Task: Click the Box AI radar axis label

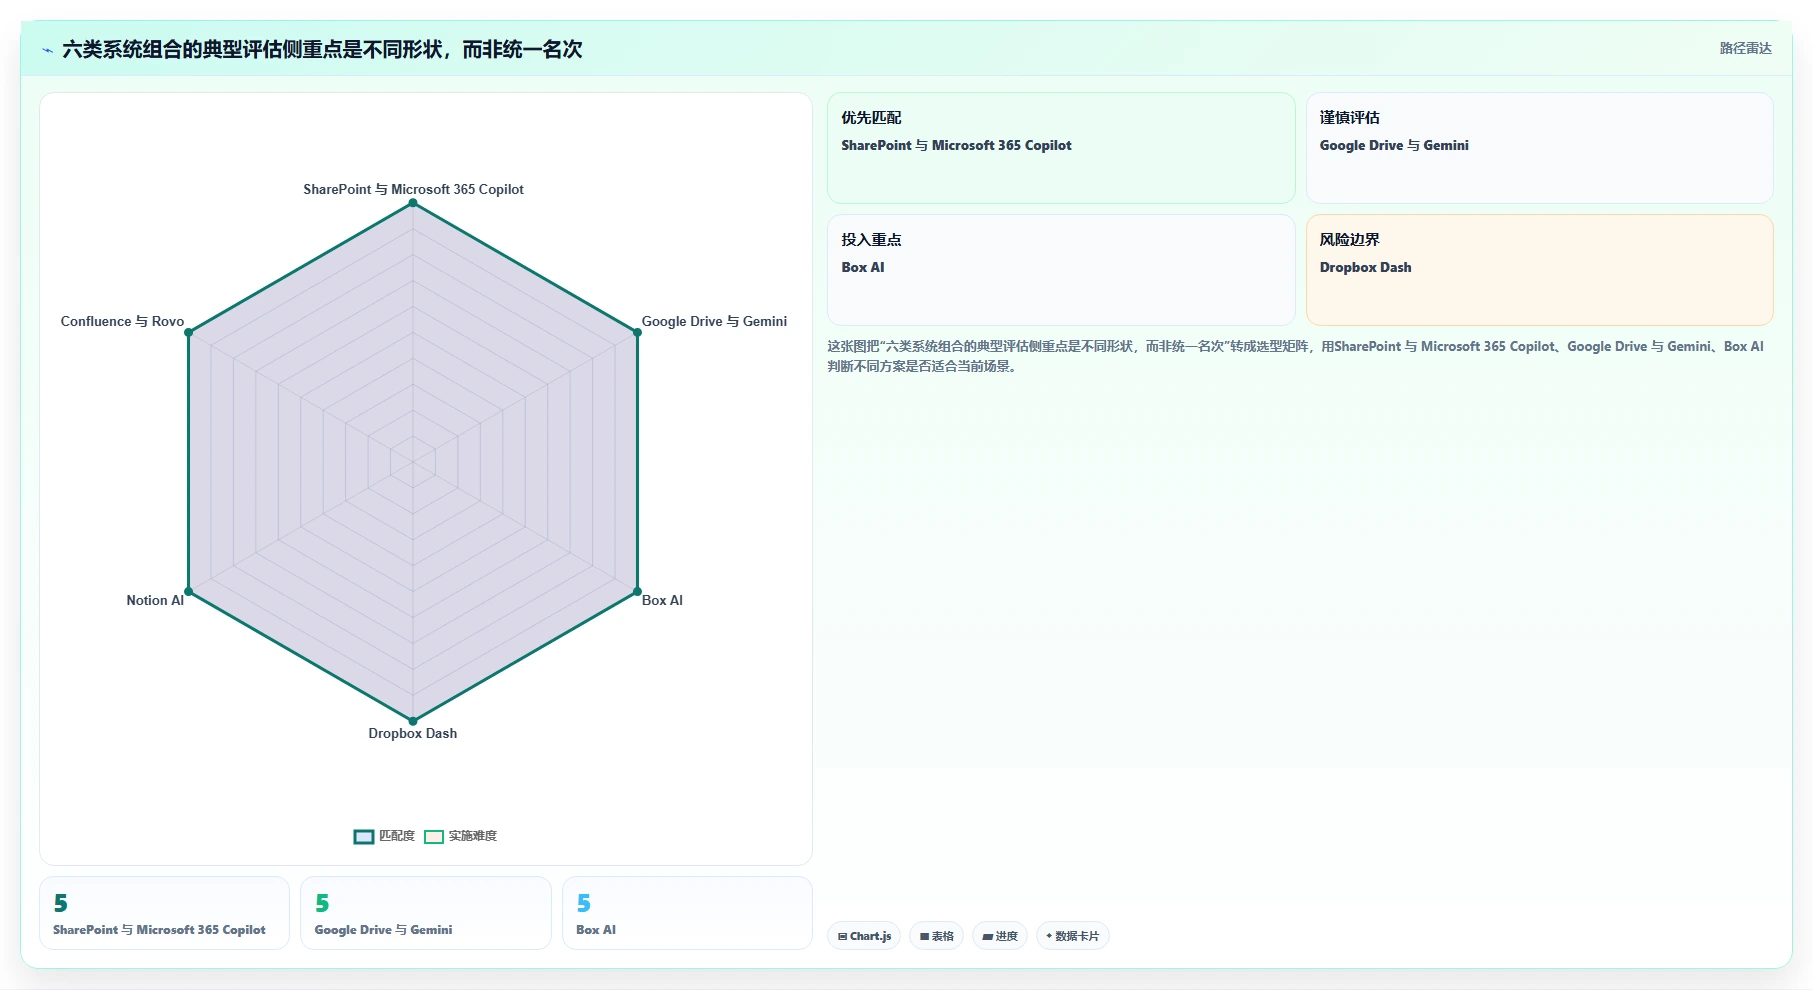Action: click(x=662, y=600)
